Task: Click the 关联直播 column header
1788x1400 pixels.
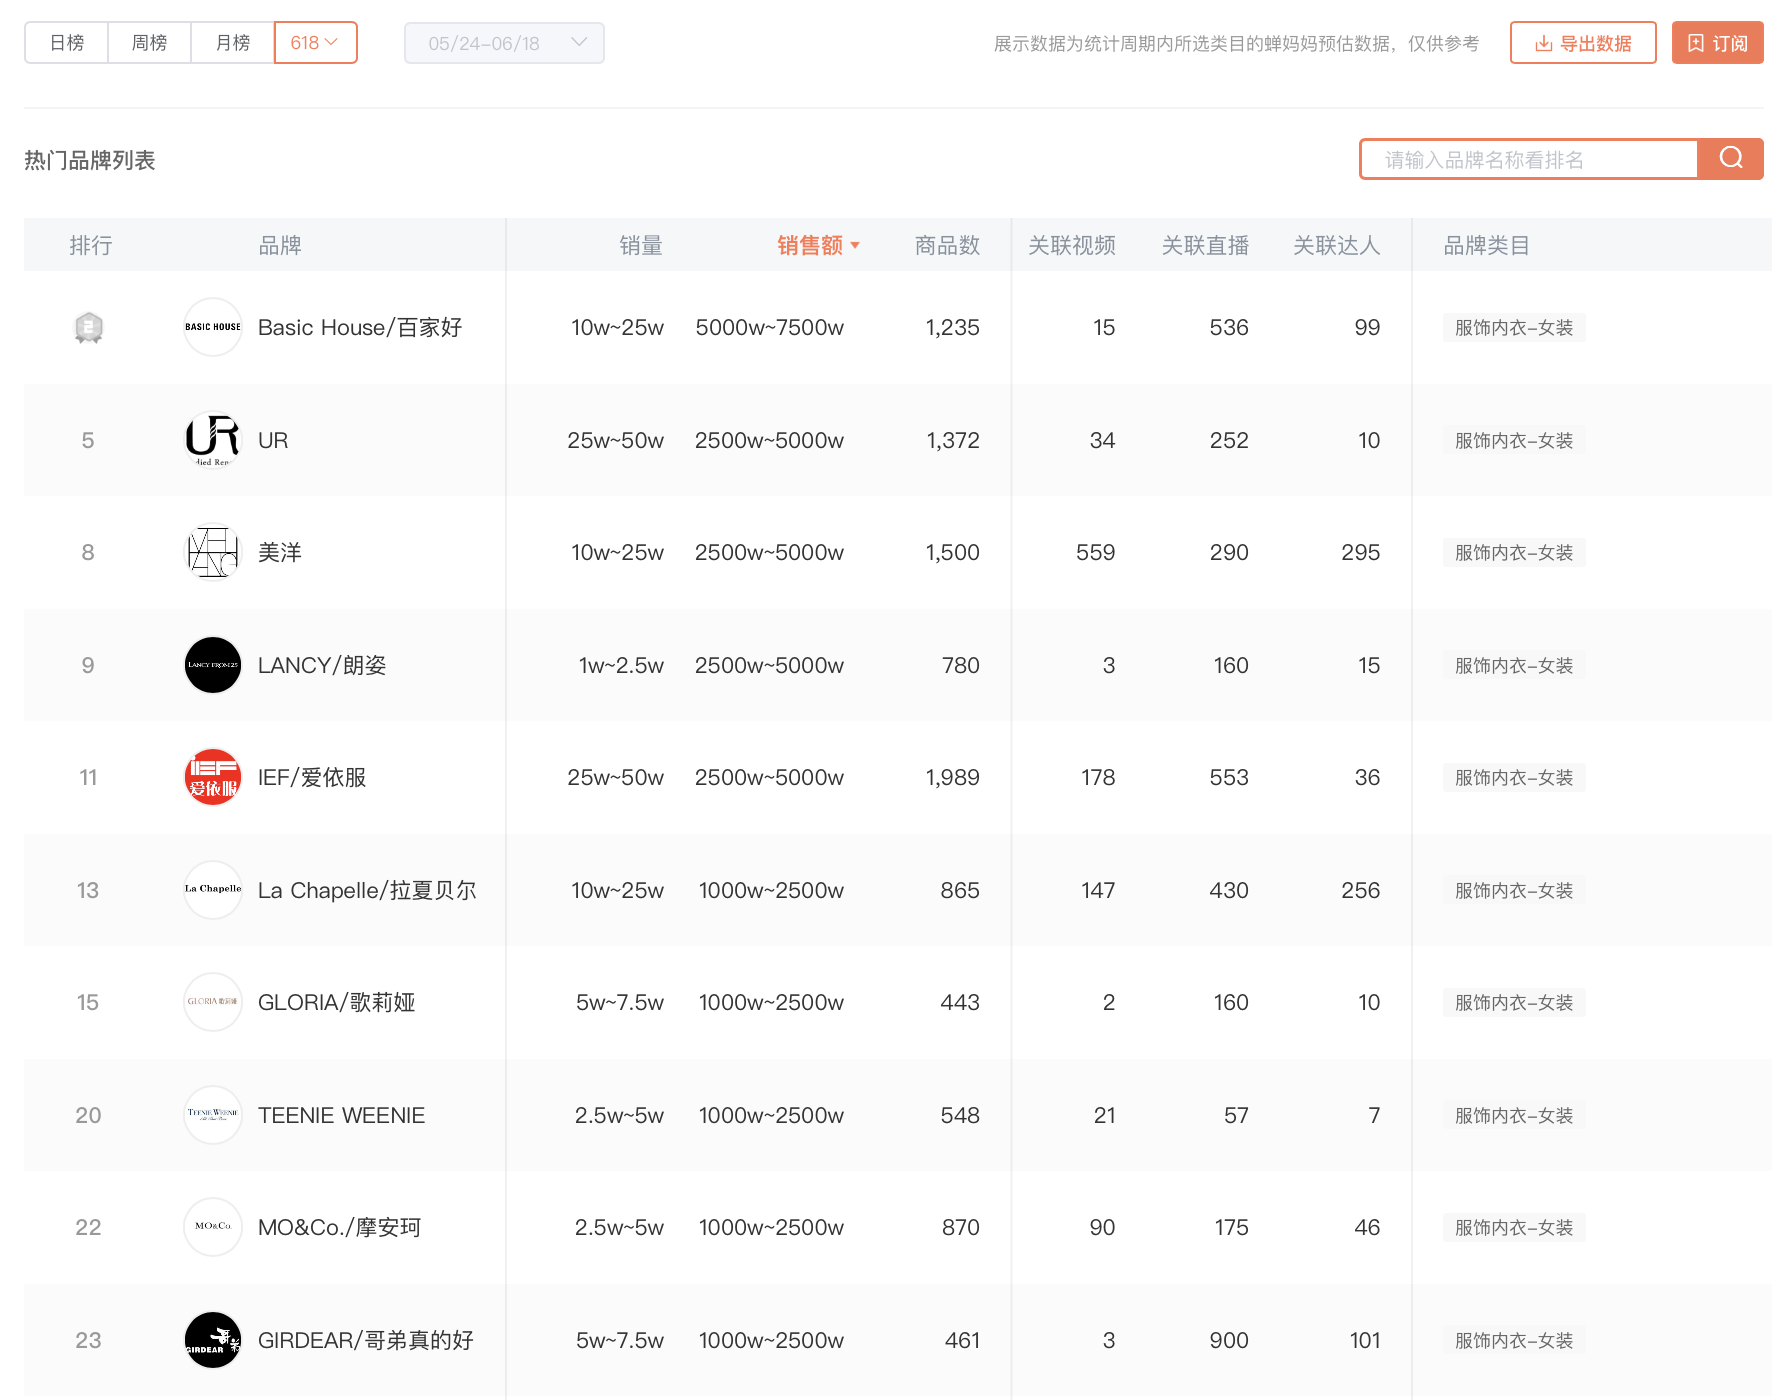Action: (1205, 245)
